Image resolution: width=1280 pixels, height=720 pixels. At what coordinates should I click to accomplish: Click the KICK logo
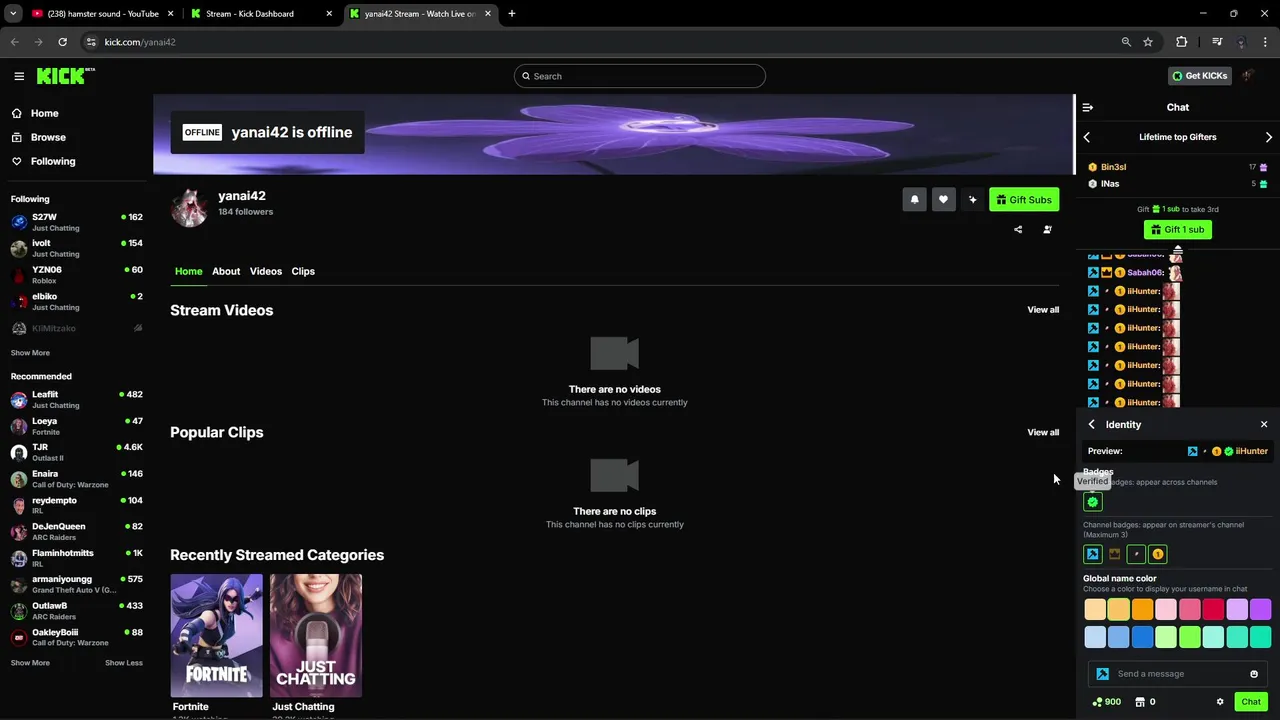pos(65,76)
